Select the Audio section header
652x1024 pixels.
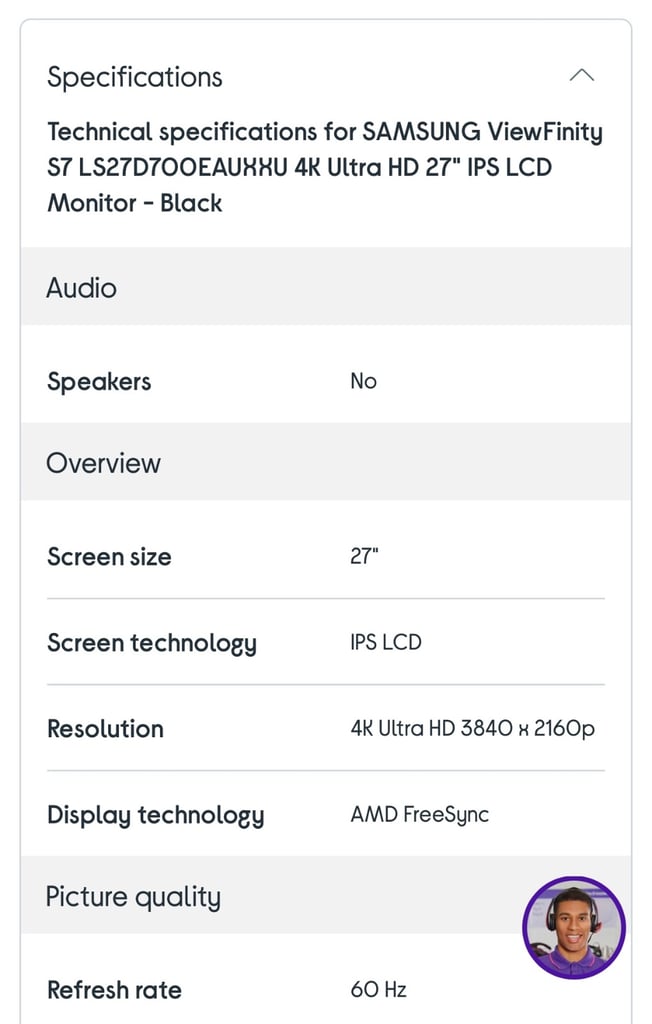(x=82, y=288)
